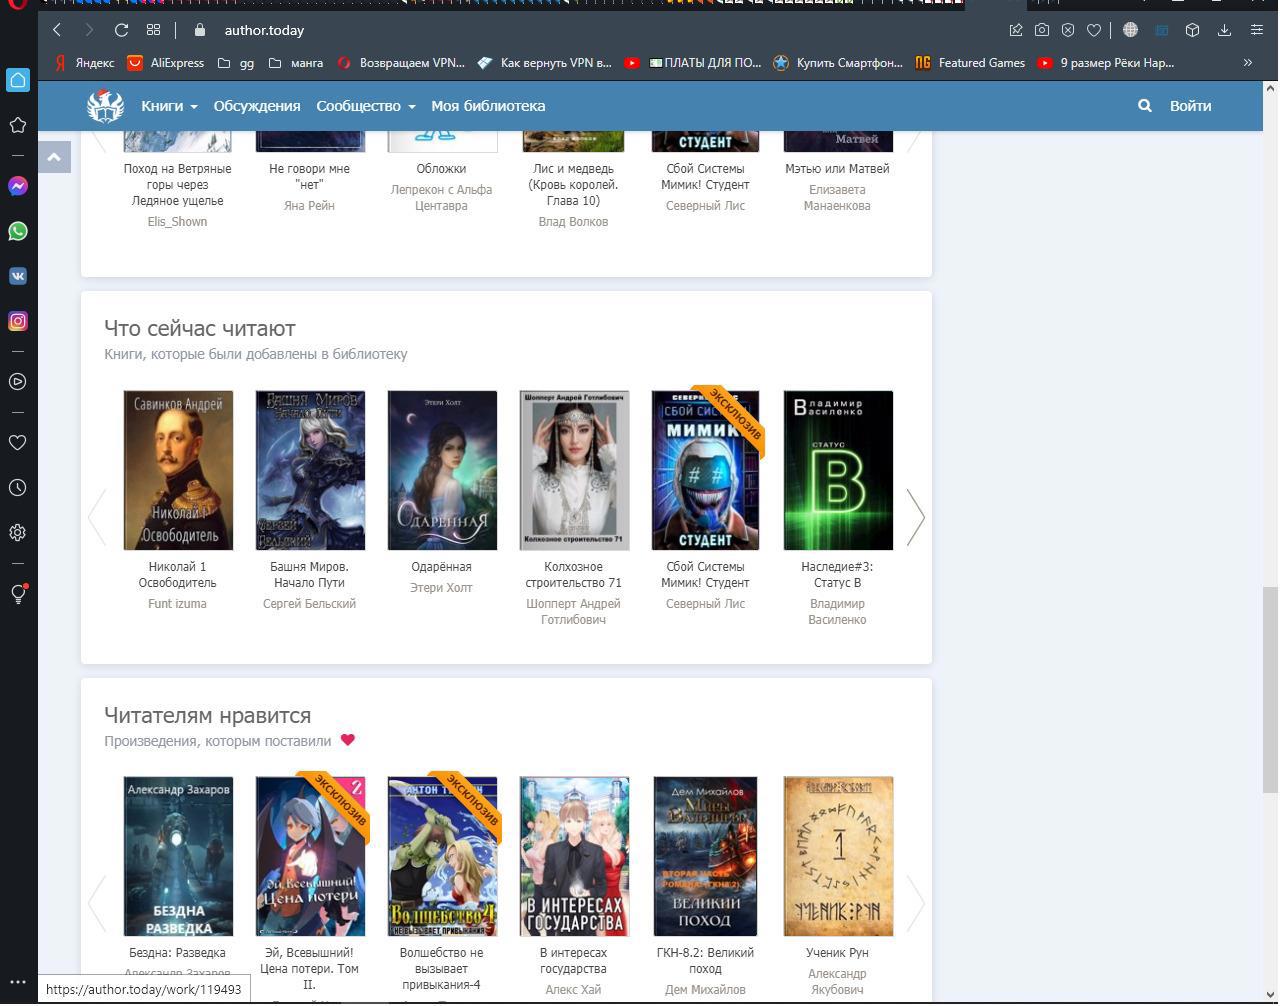Viewport: 1280px width, 1006px height.
Task: Click the scroll-to-top arrow button
Action: point(54,156)
